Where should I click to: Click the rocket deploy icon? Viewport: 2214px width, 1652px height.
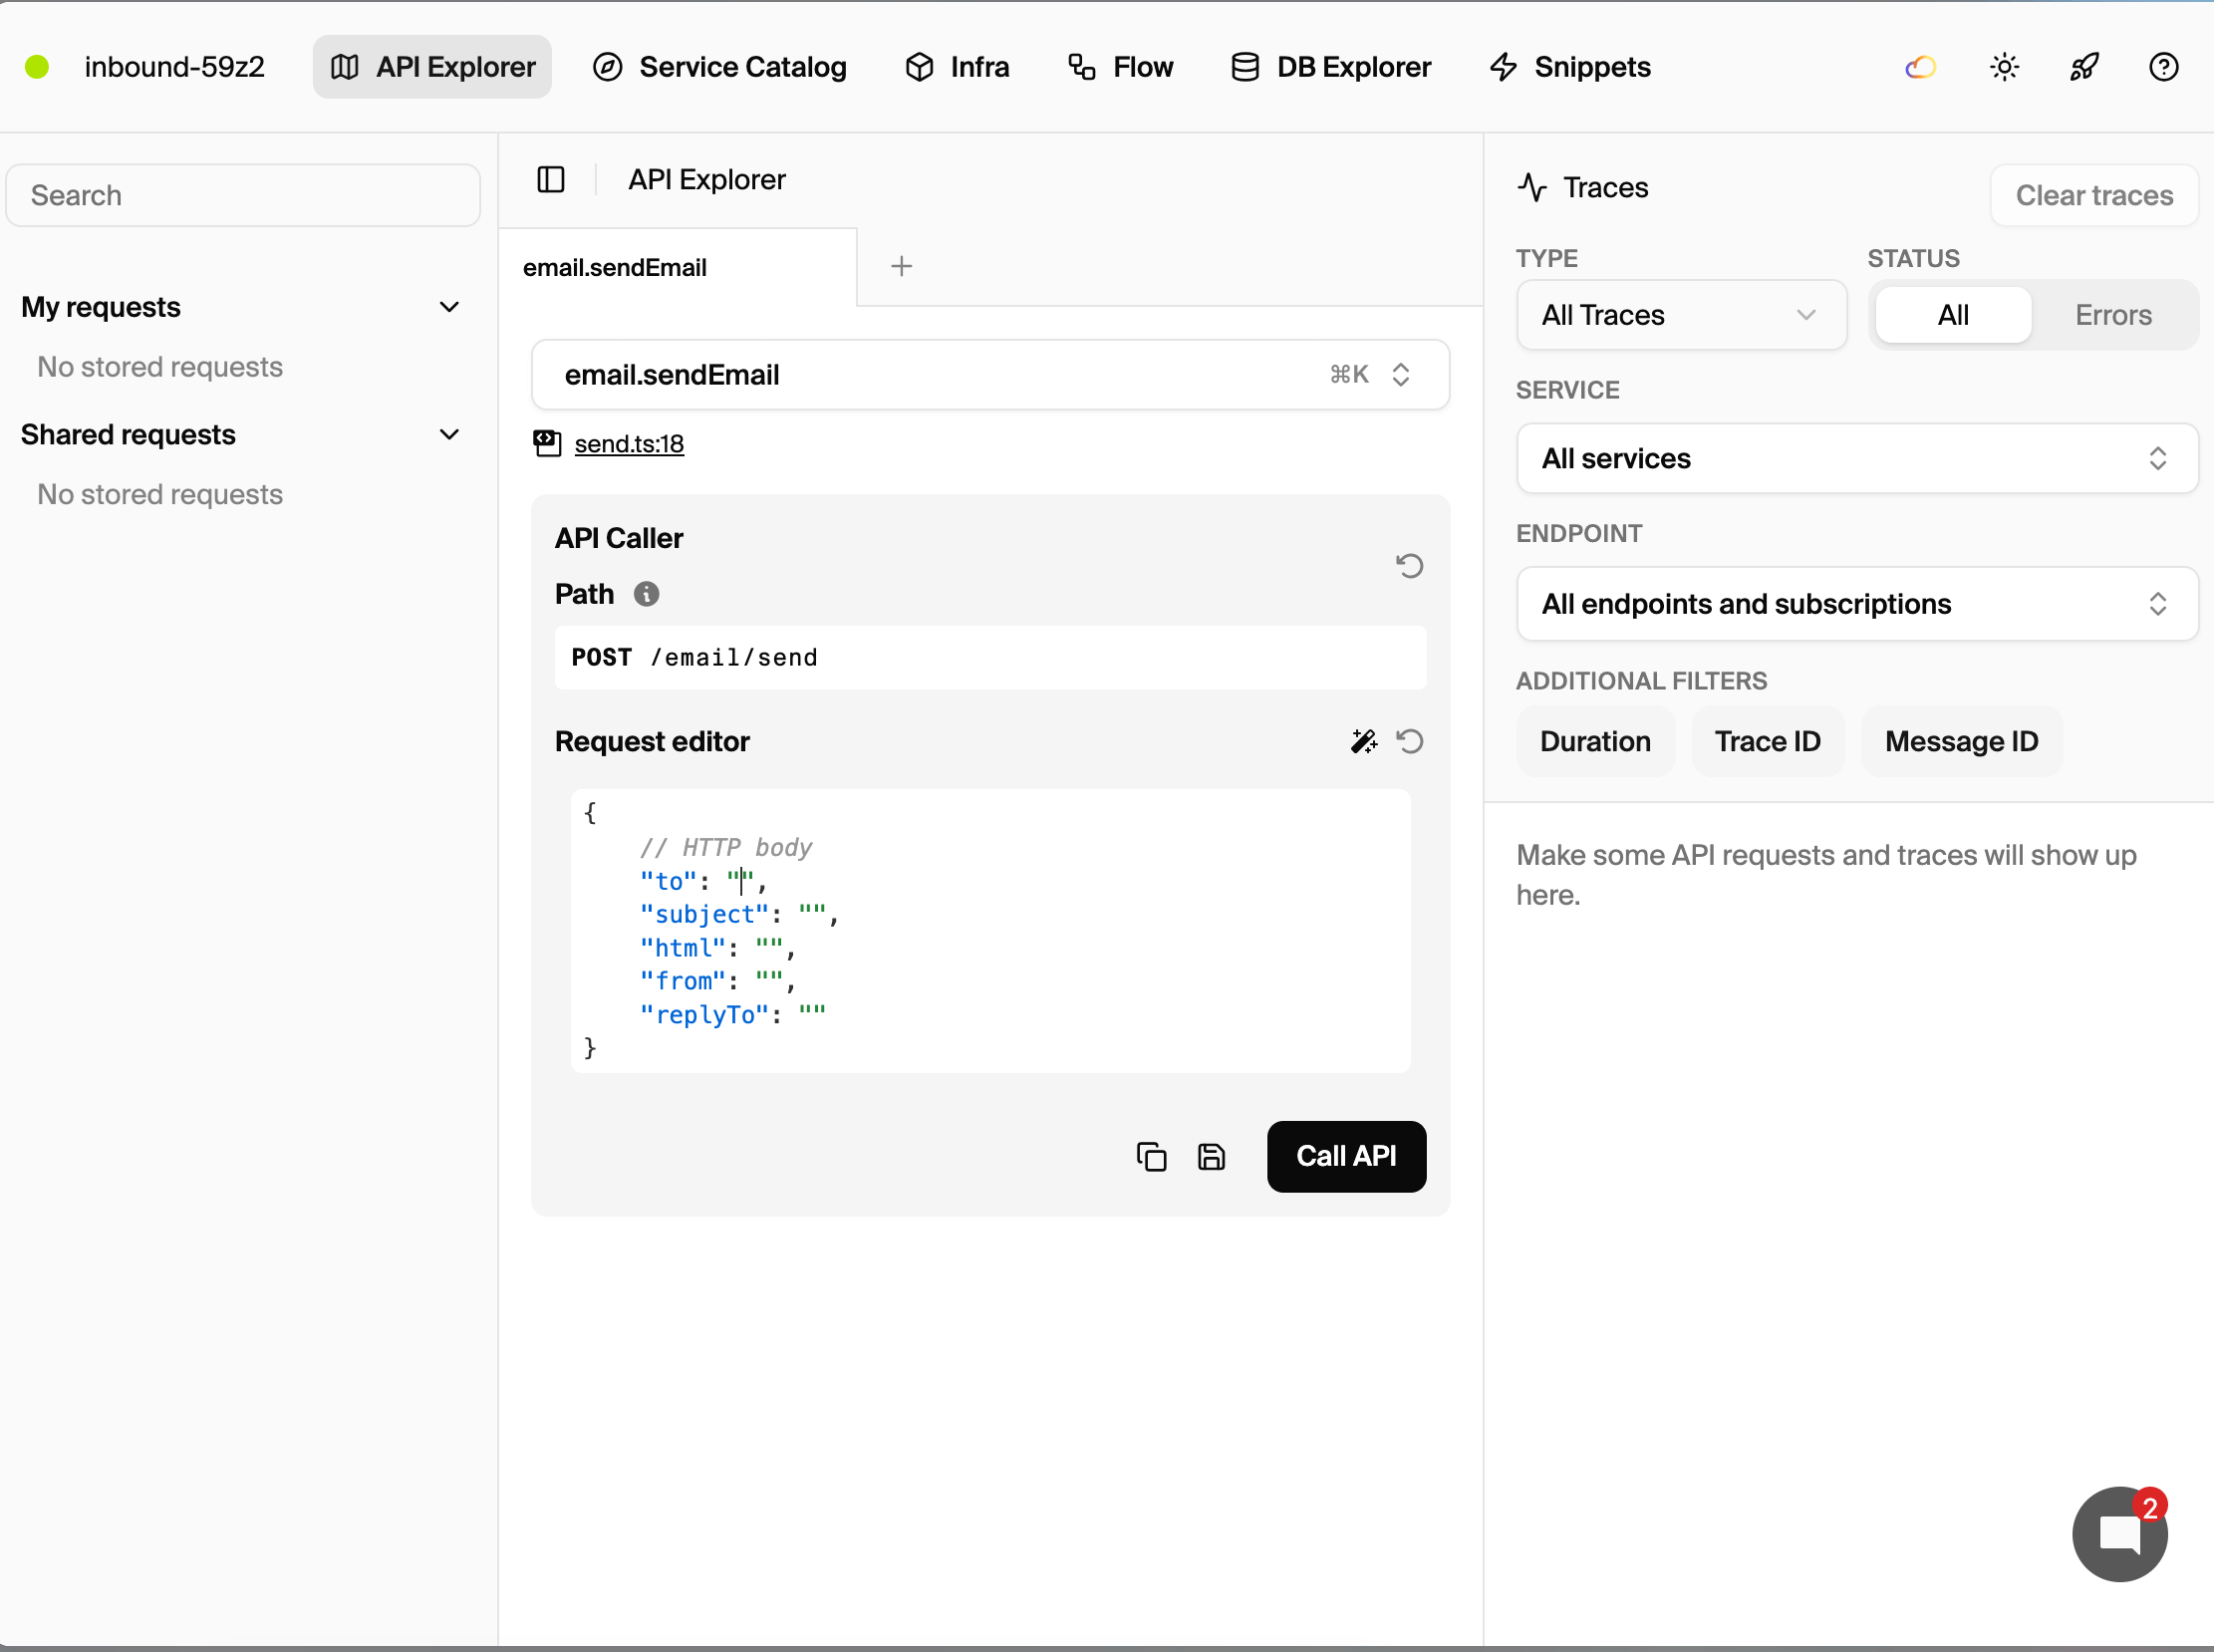[2083, 66]
